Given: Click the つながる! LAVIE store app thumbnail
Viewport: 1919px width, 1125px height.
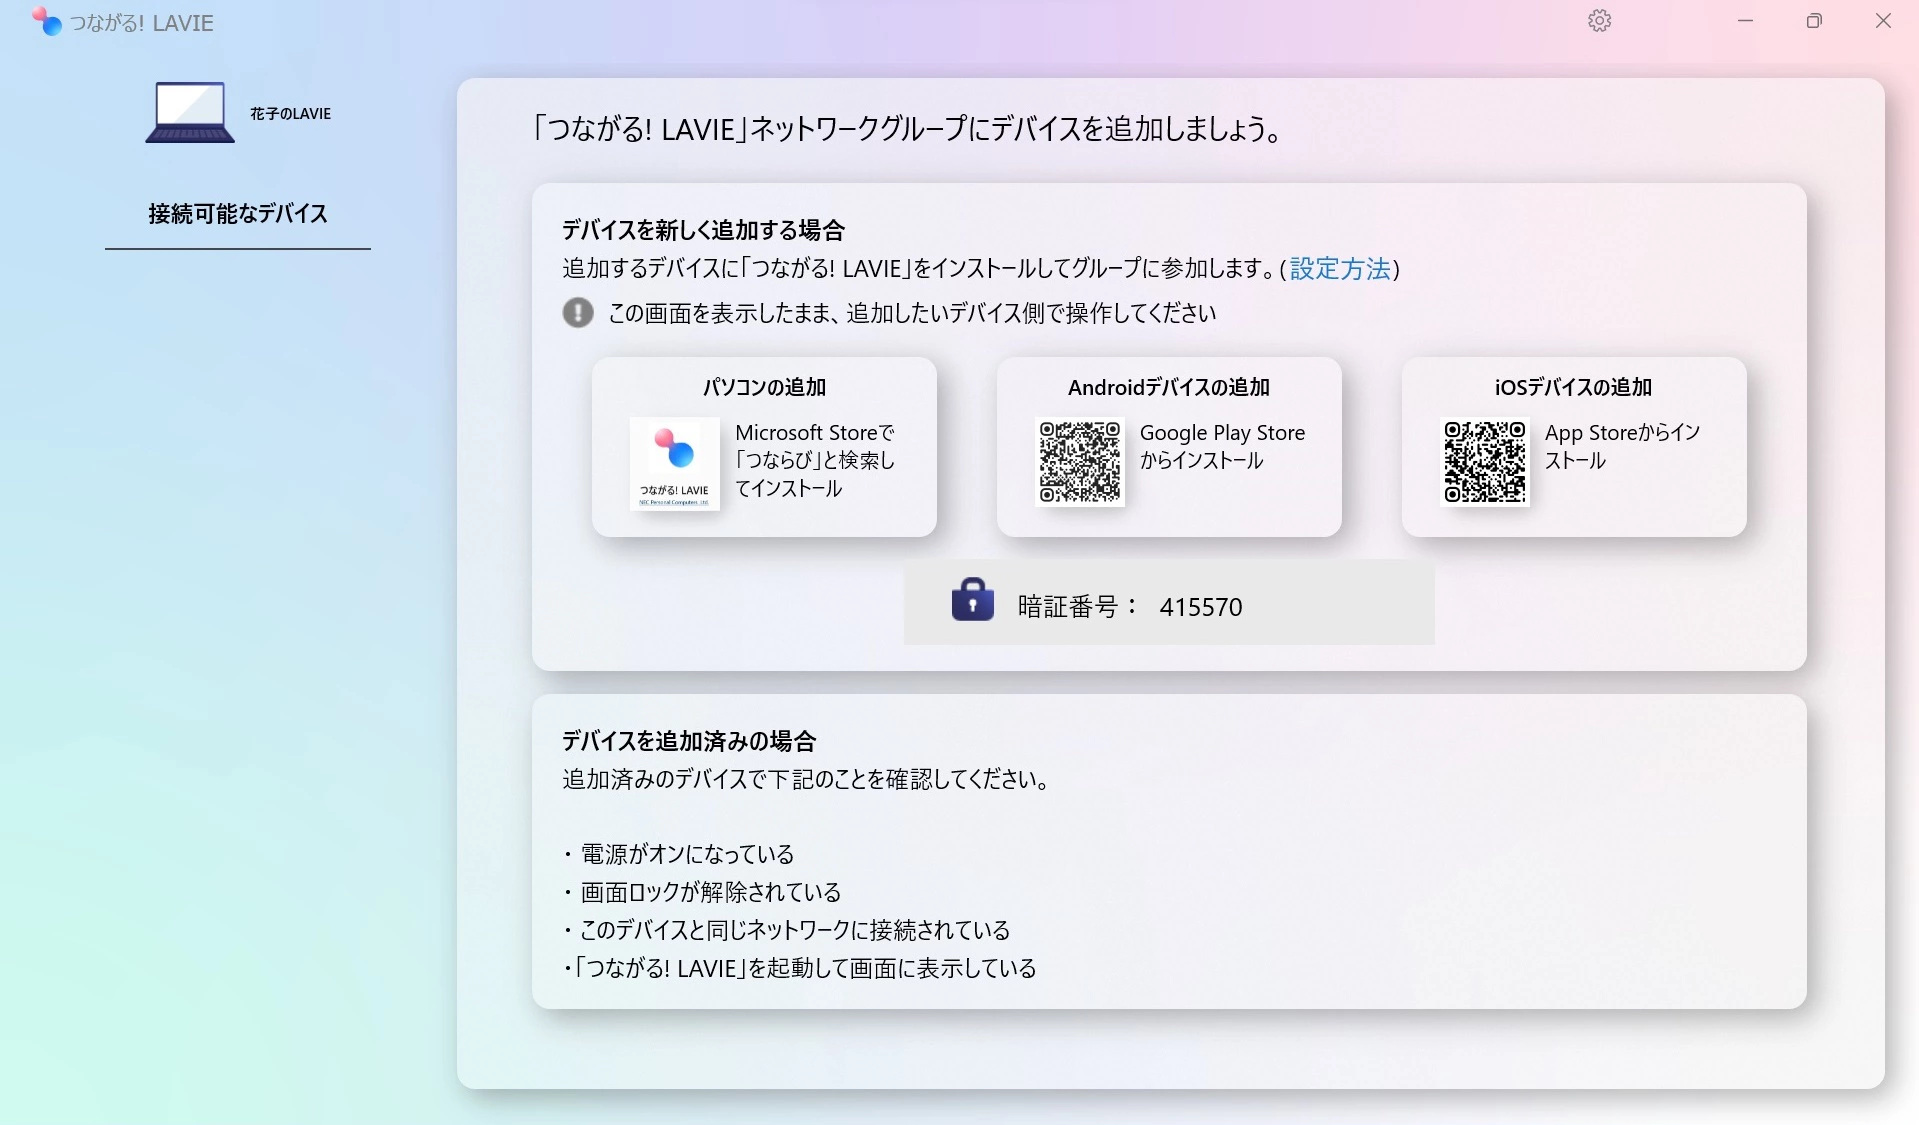Looking at the screenshot, I should tap(674, 463).
